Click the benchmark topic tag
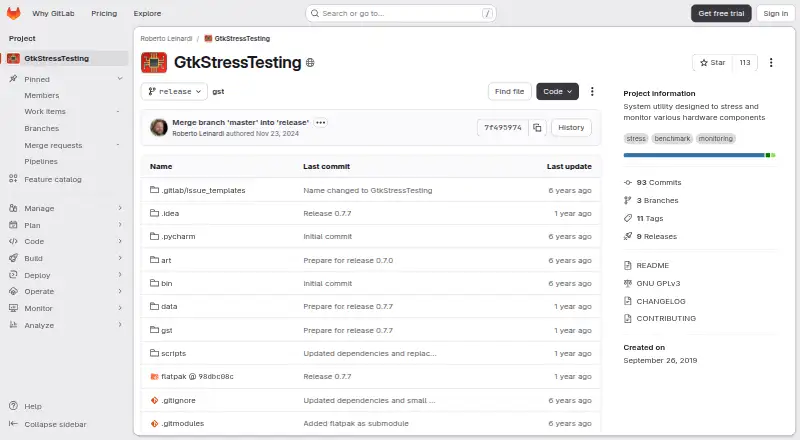 point(672,138)
